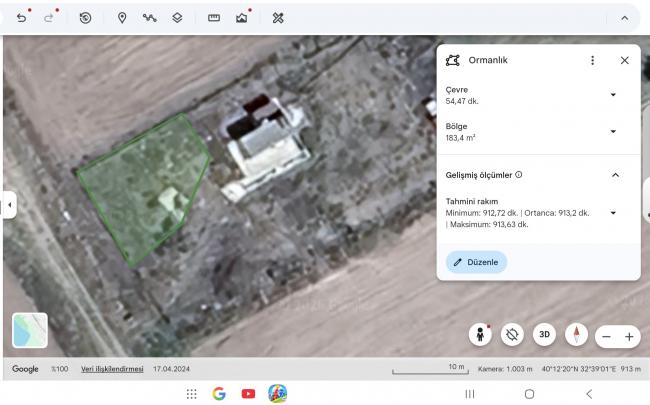Image resolution: width=650 pixels, height=405 pixels.
Task: Open the Bölge area unit dropdown
Action: click(x=613, y=132)
